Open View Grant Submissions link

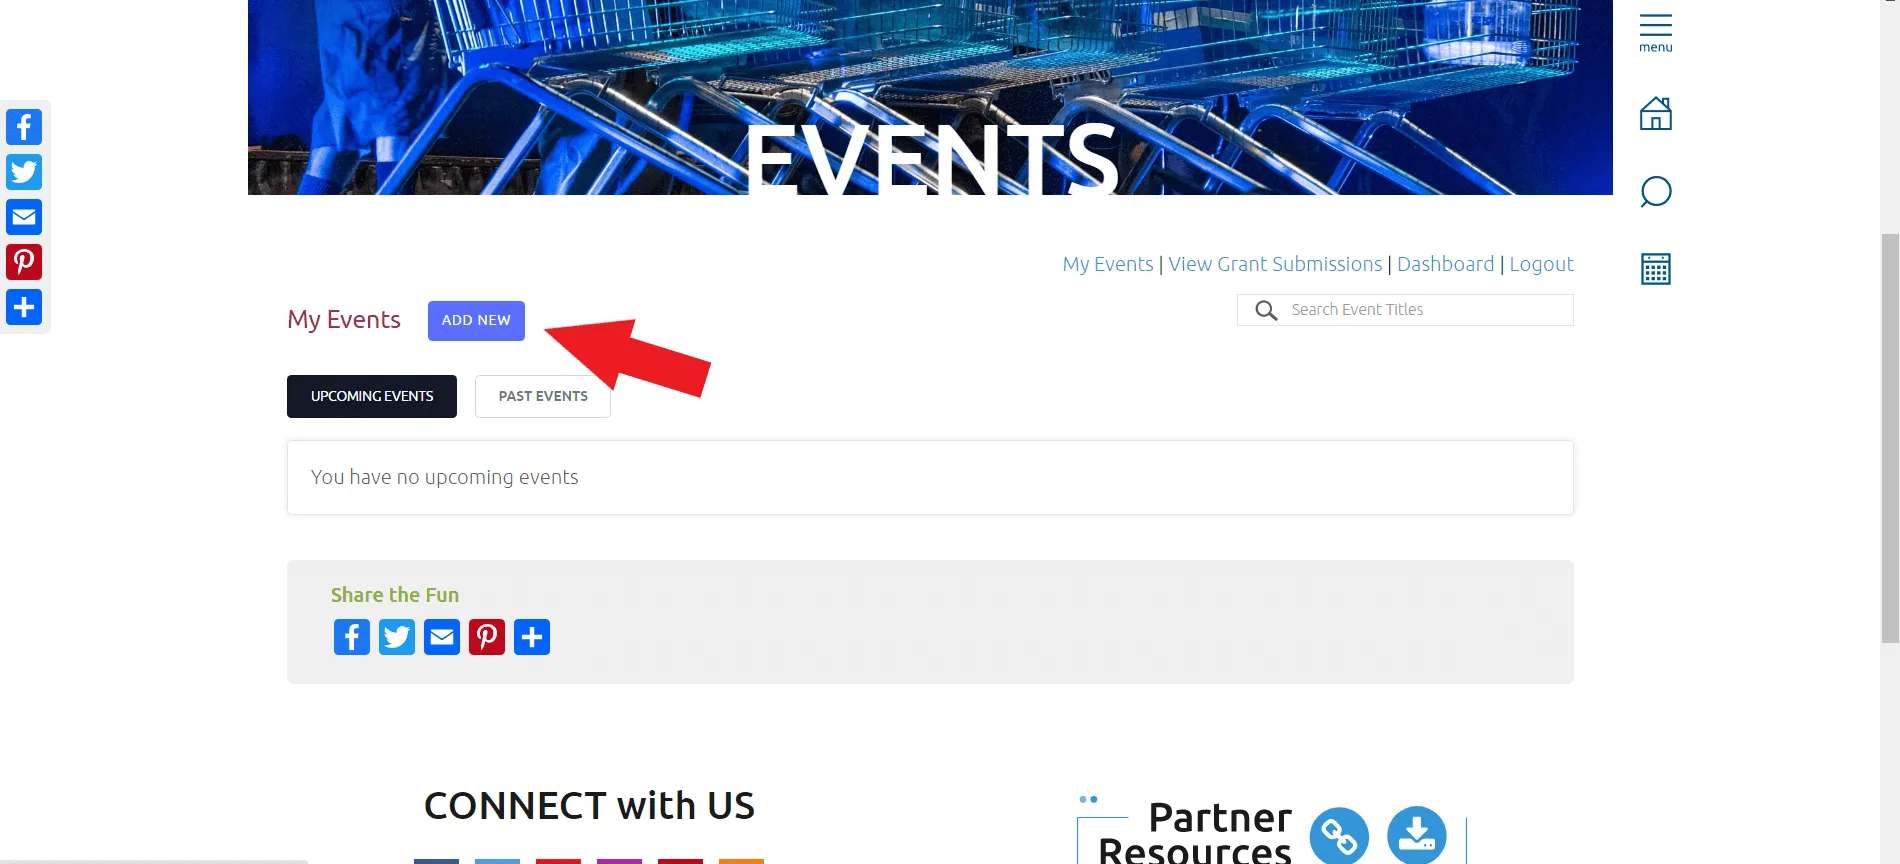(1275, 264)
